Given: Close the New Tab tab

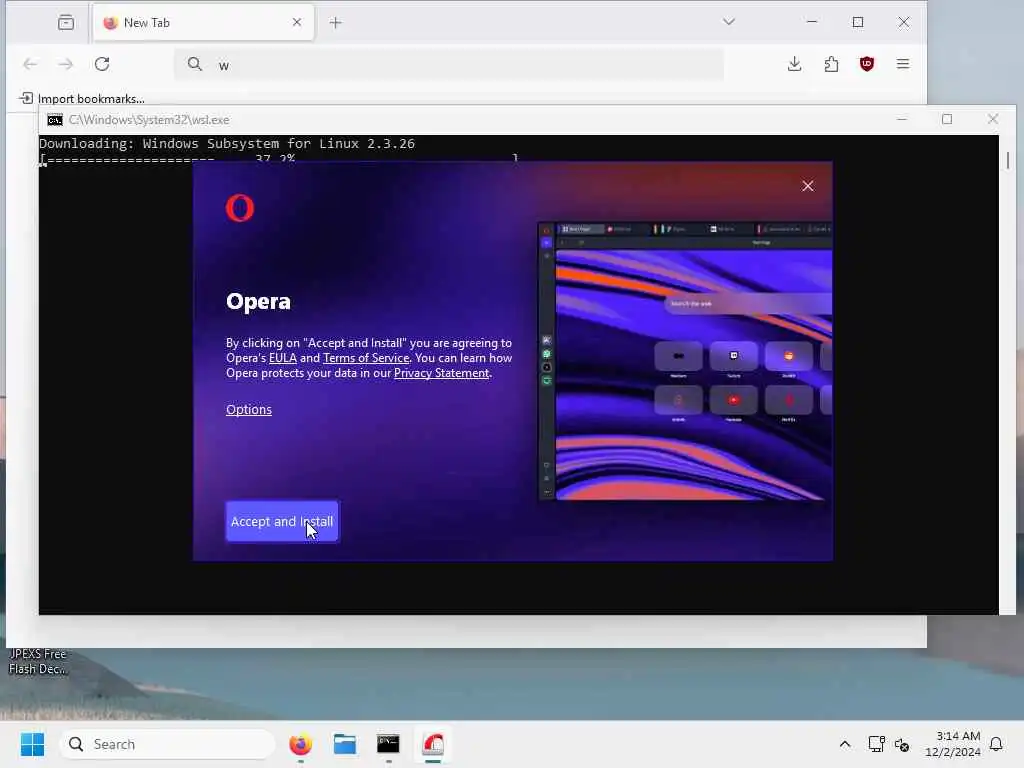Looking at the screenshot, I should point(297,22).
